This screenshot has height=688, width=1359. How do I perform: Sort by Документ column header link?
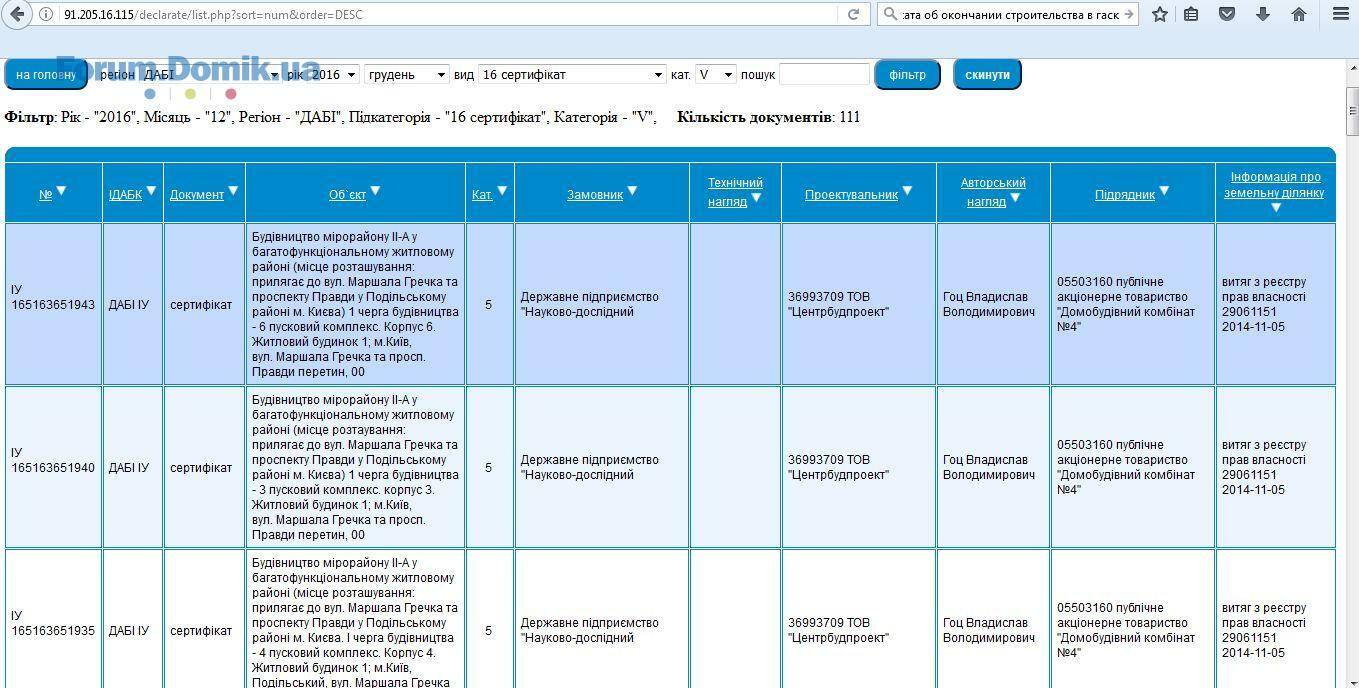(197, 195)
